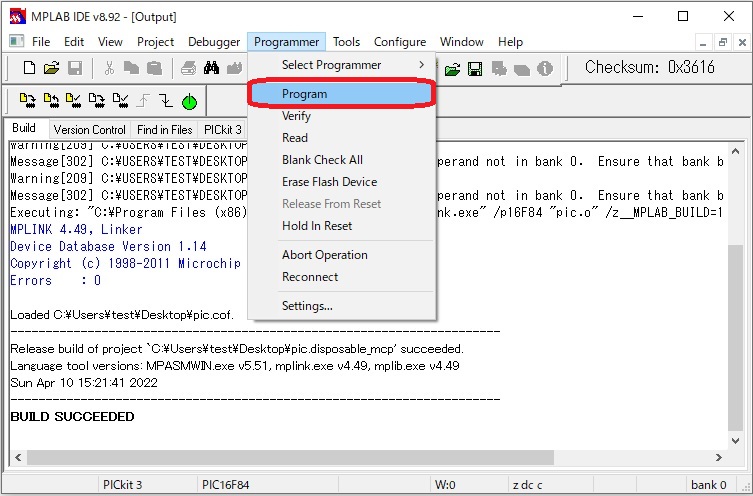This screenshot has height=496, width=753.
Task: Click the Find binoculars icon
Action: (x=211, y=69)
